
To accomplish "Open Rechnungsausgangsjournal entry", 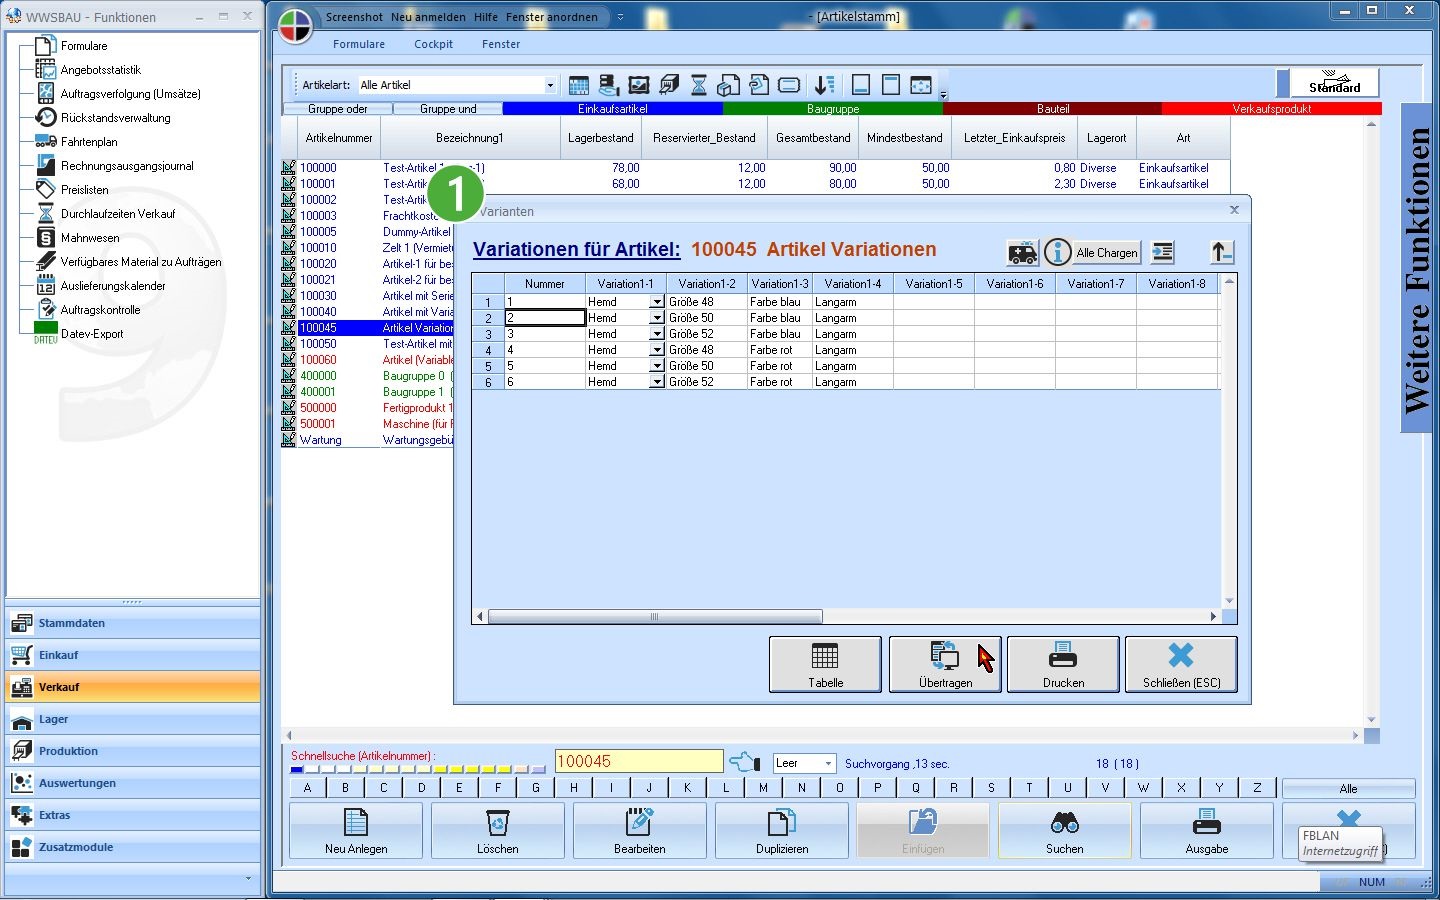I will [127, 166].
